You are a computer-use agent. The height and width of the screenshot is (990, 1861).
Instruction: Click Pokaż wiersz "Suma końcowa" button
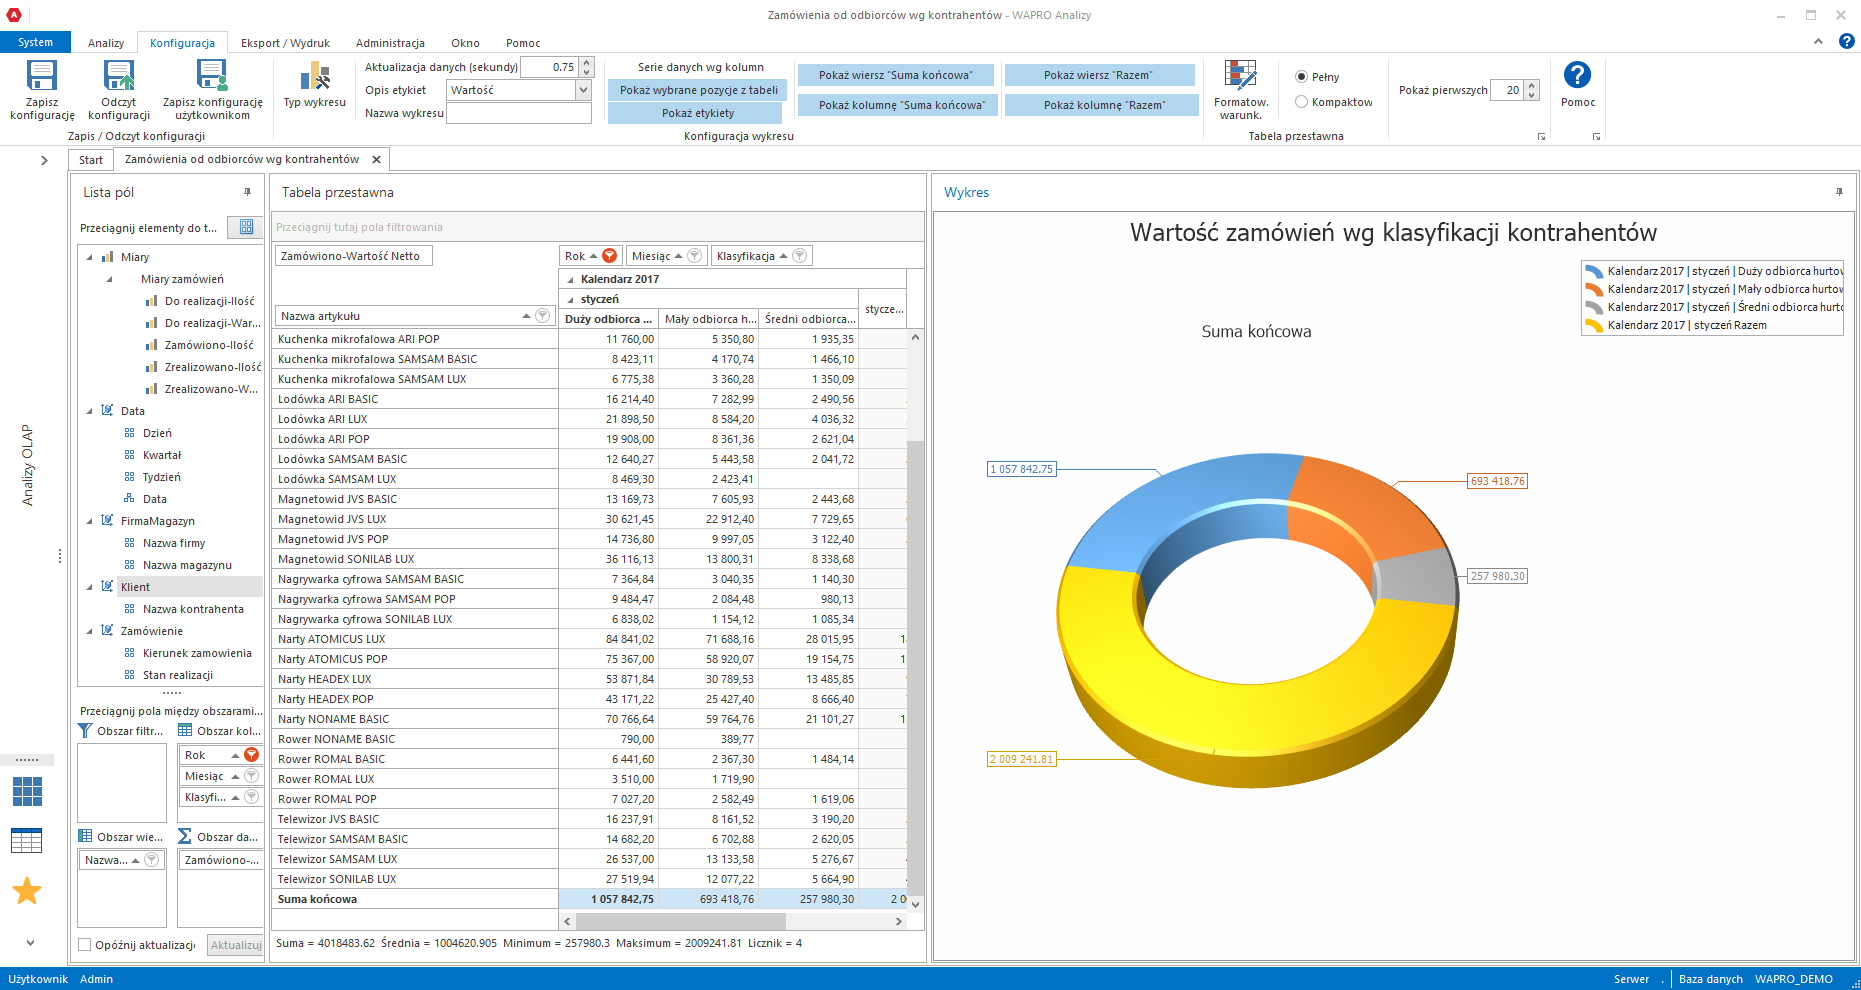(895, 75)
